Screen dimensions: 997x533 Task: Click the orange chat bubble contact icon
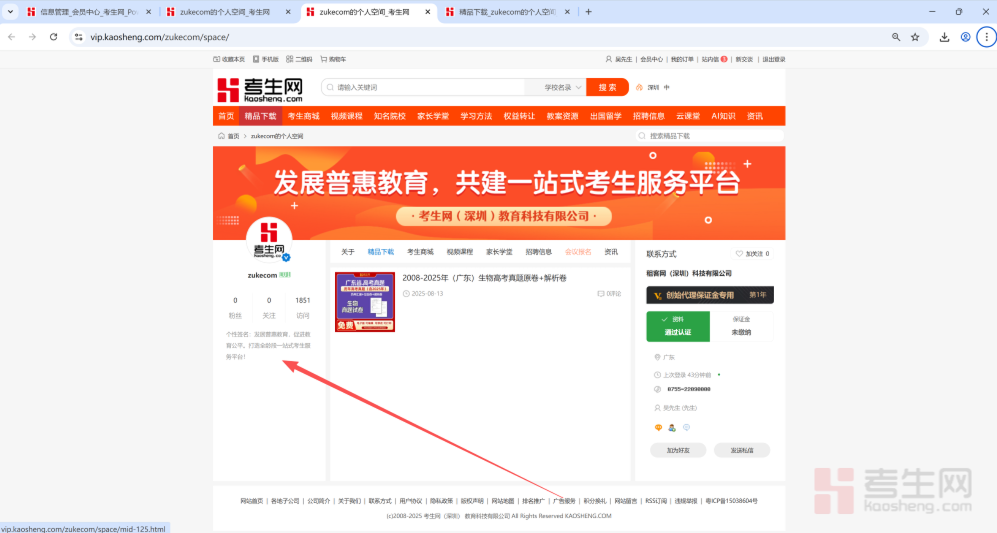[x=658, y=427]
